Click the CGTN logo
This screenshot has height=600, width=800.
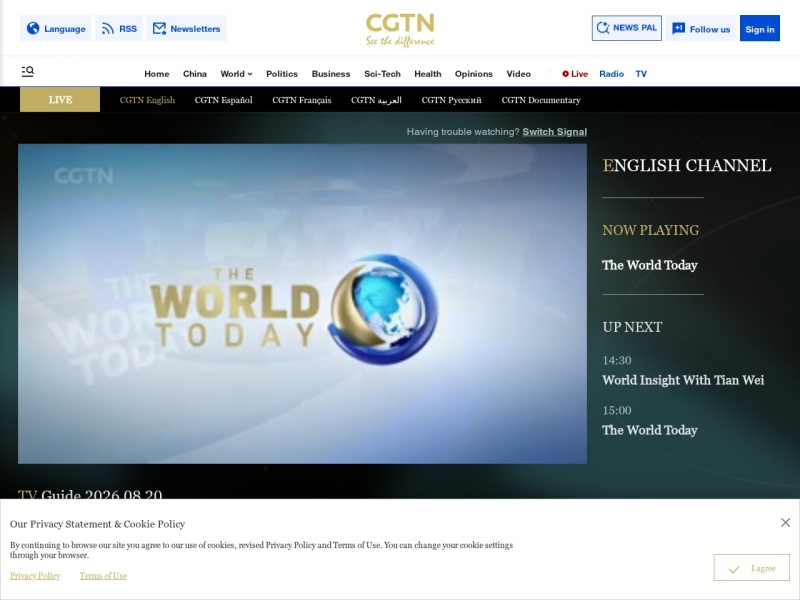click(400, 30)
